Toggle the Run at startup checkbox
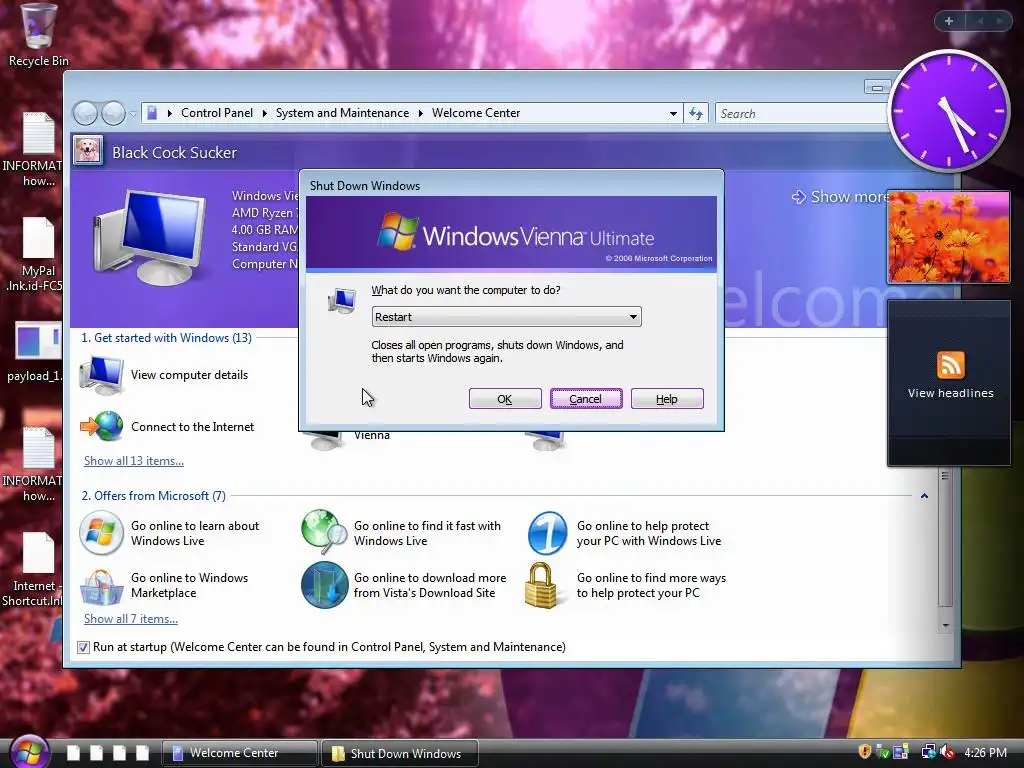 click(x=83, y=647)
